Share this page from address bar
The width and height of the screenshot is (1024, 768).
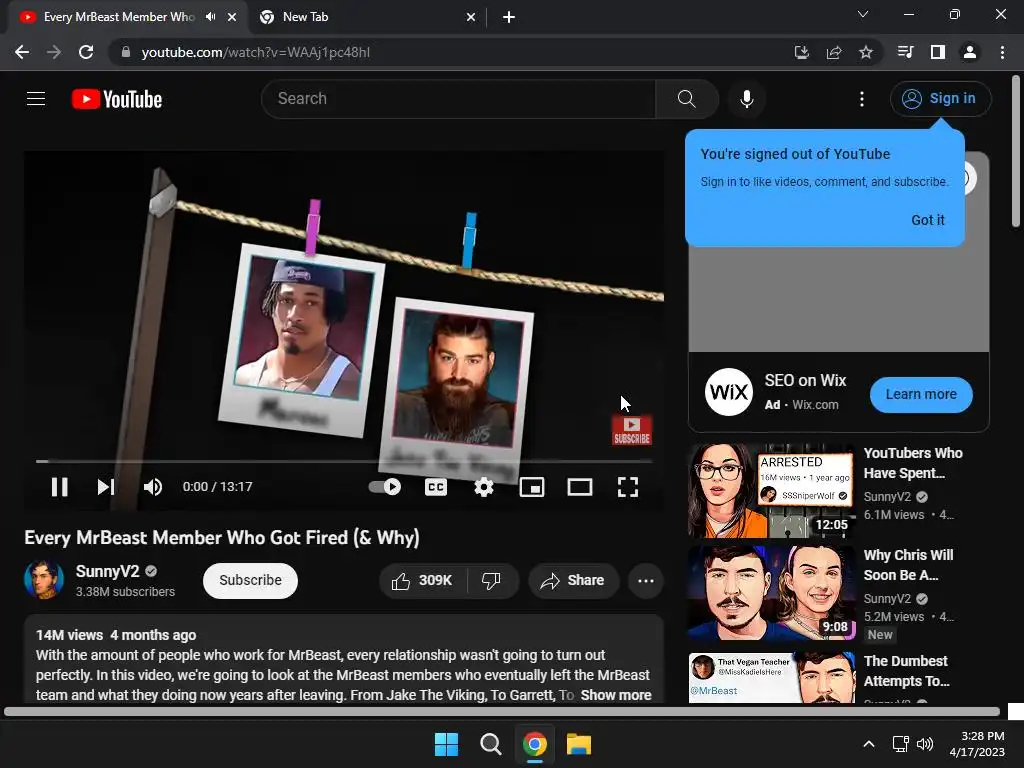coord(834,52)
